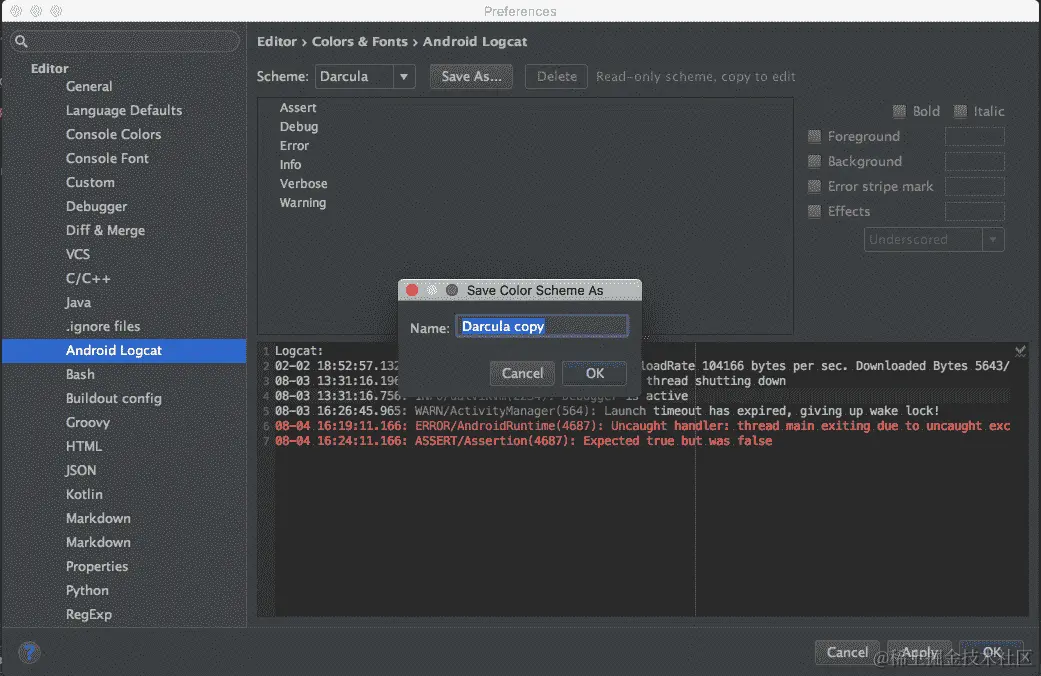Open Console Colors in sidebar

coord(114,134)
